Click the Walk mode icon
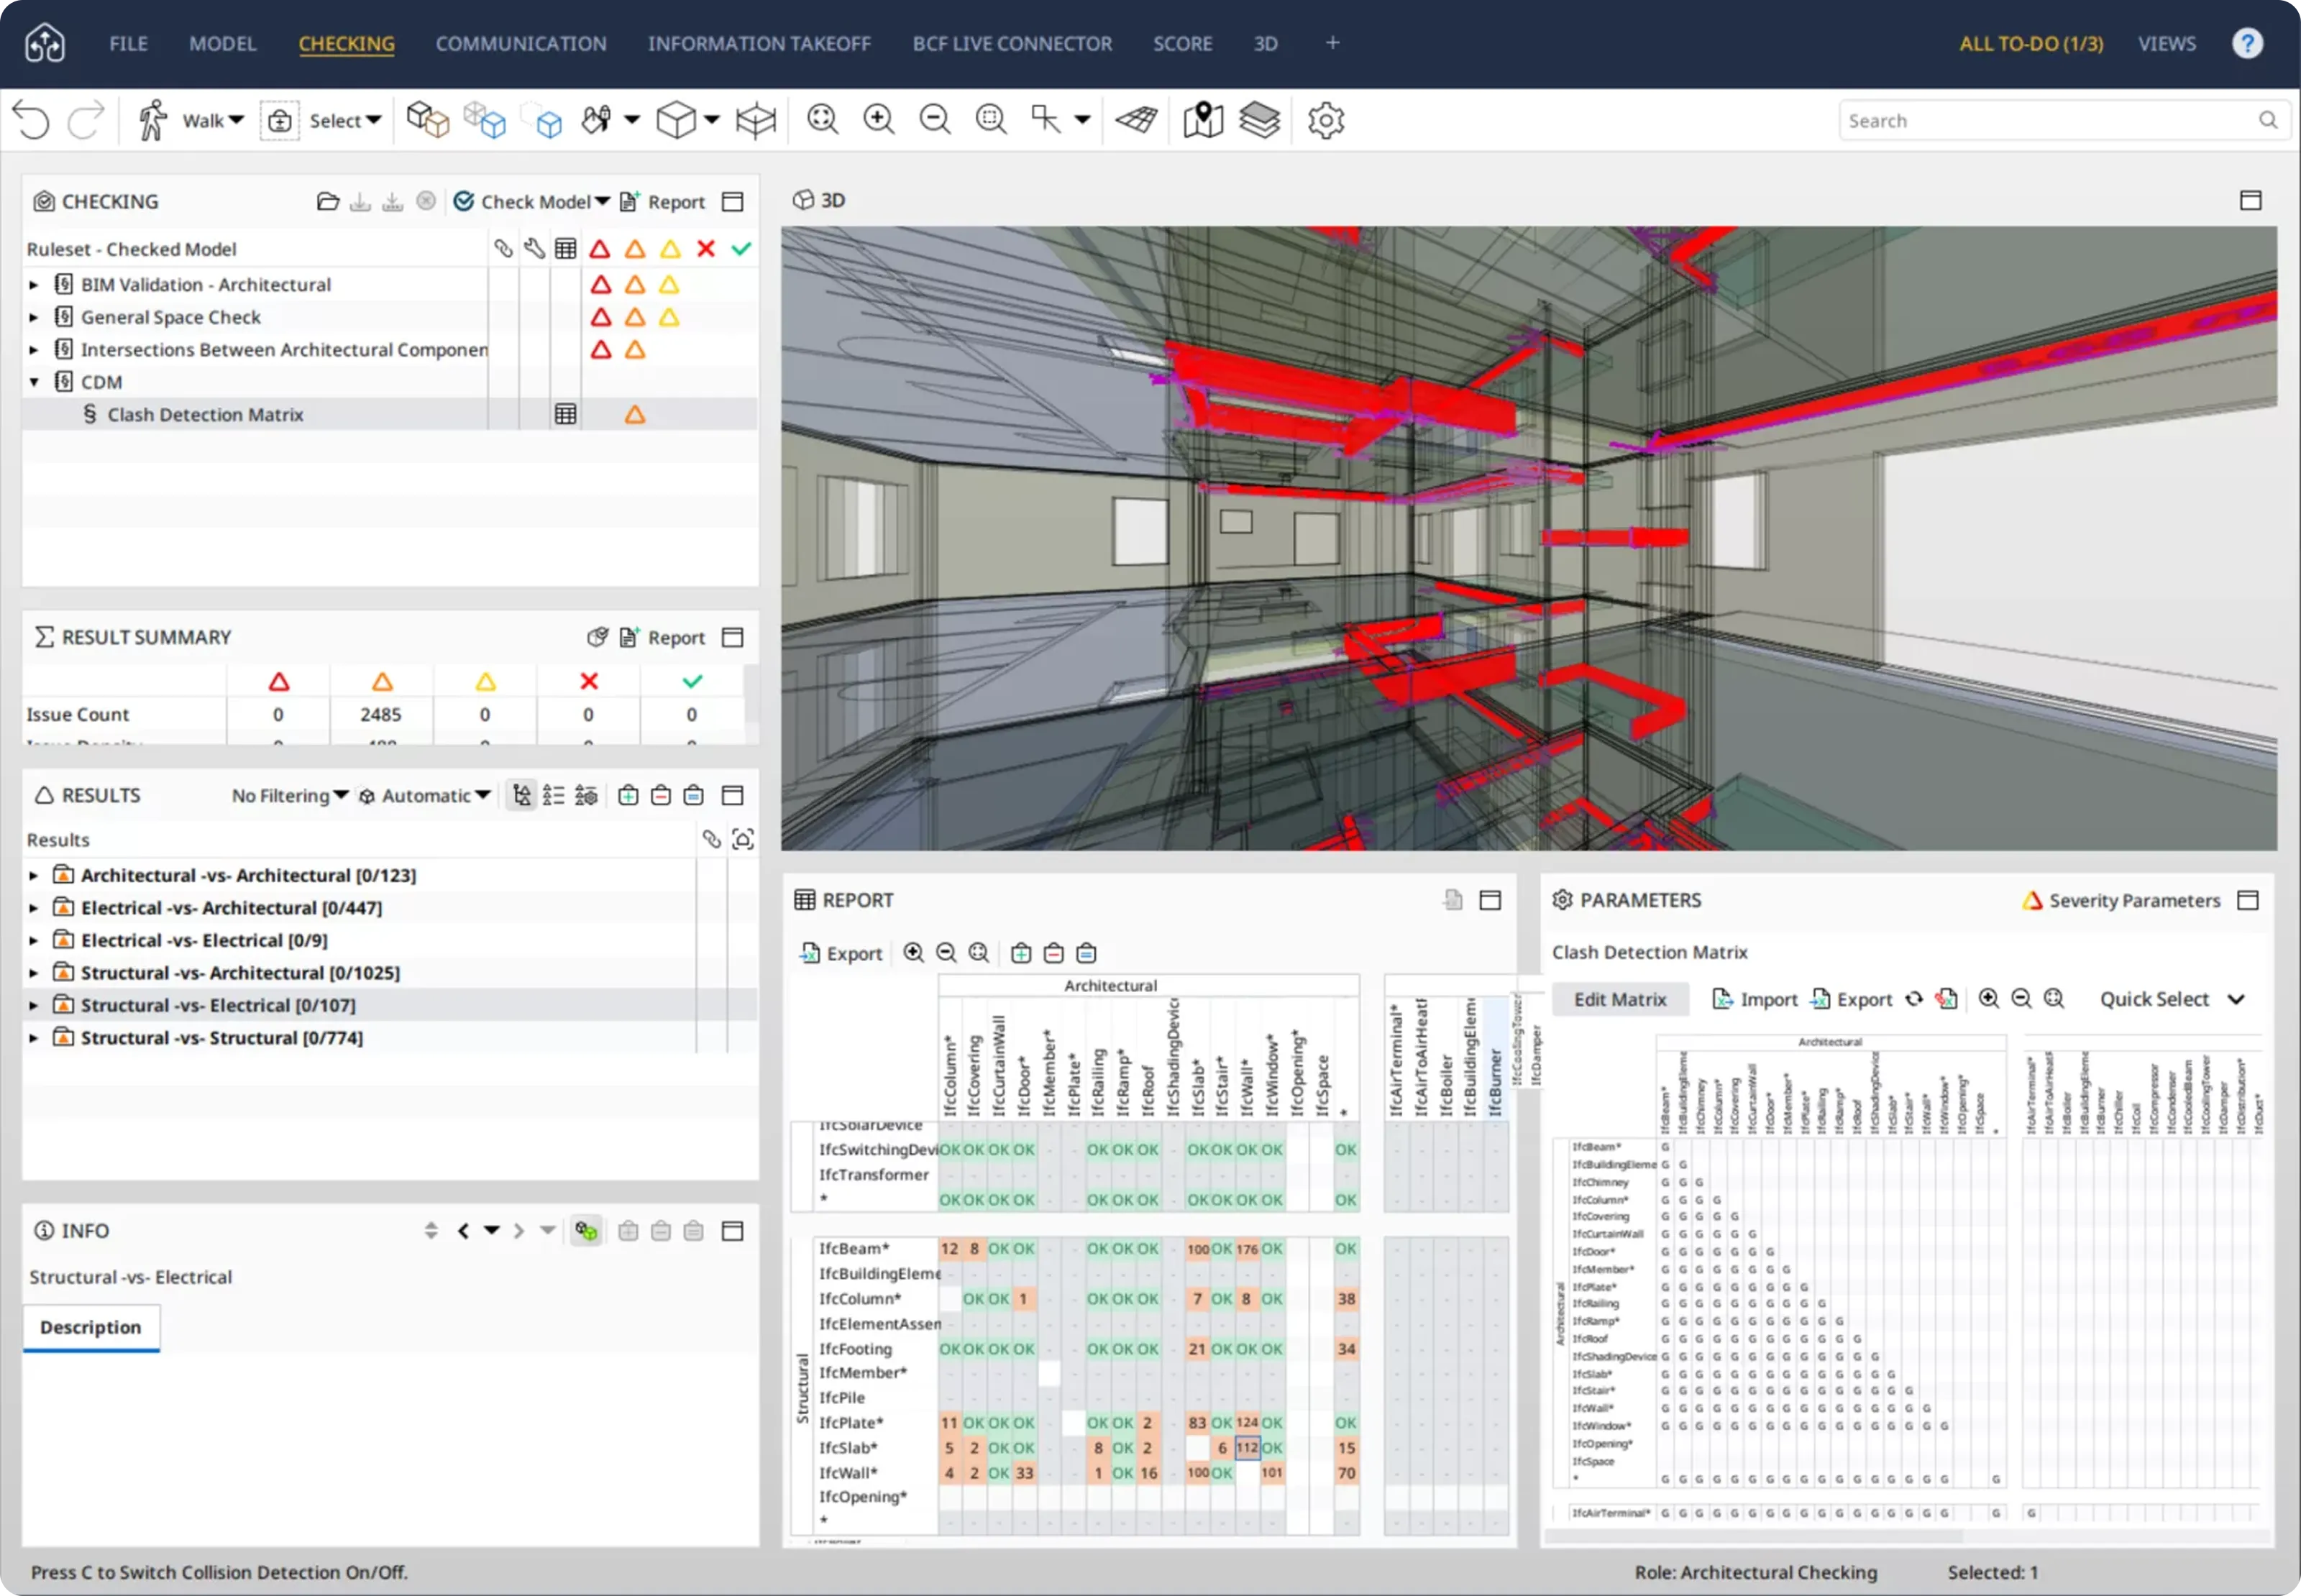 tap(152, 120)
